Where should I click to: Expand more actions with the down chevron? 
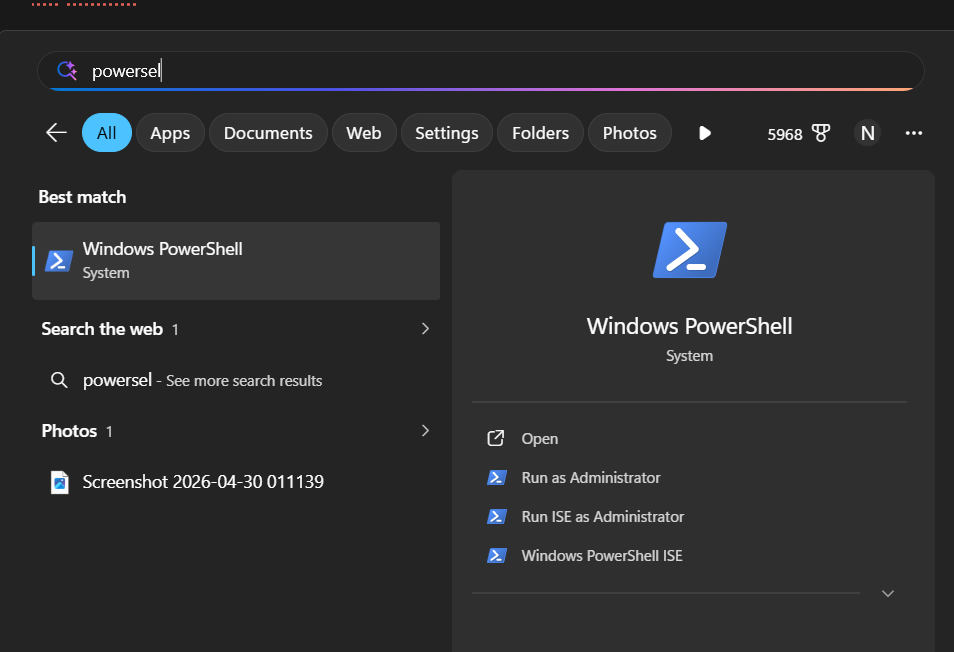point(888,593)
